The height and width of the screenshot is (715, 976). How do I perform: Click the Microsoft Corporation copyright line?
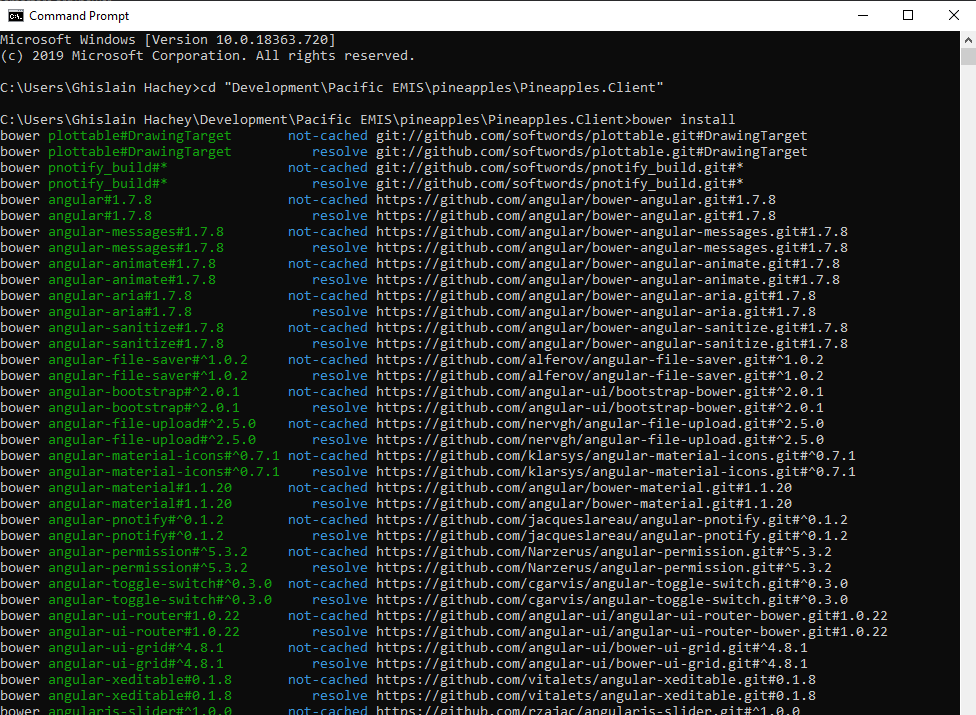[x=207, y=56]
